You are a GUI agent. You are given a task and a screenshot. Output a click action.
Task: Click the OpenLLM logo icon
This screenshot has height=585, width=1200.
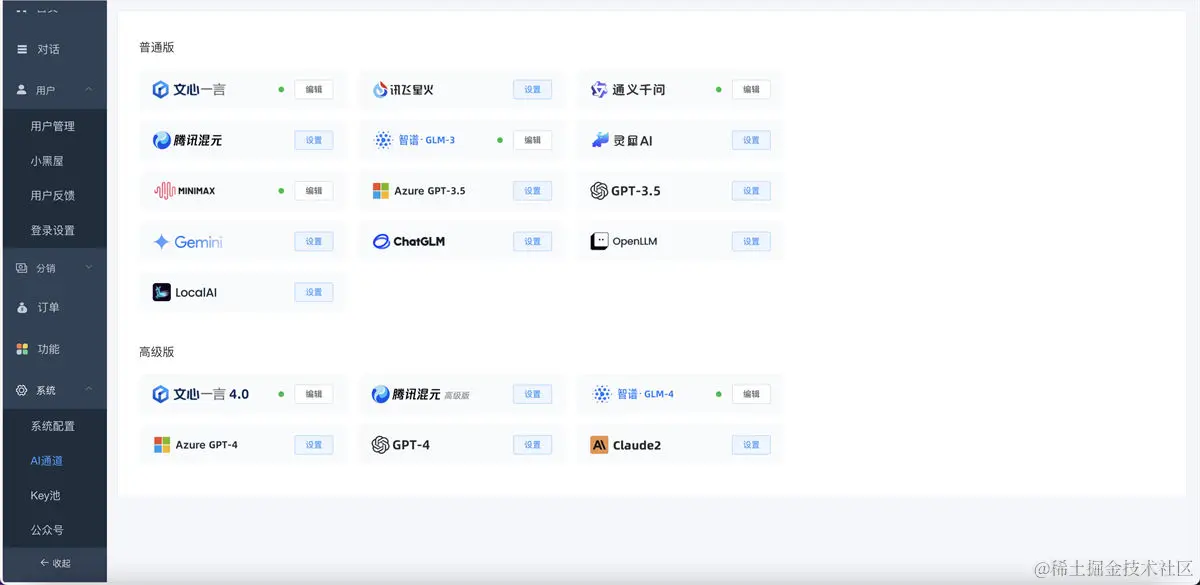599,241
